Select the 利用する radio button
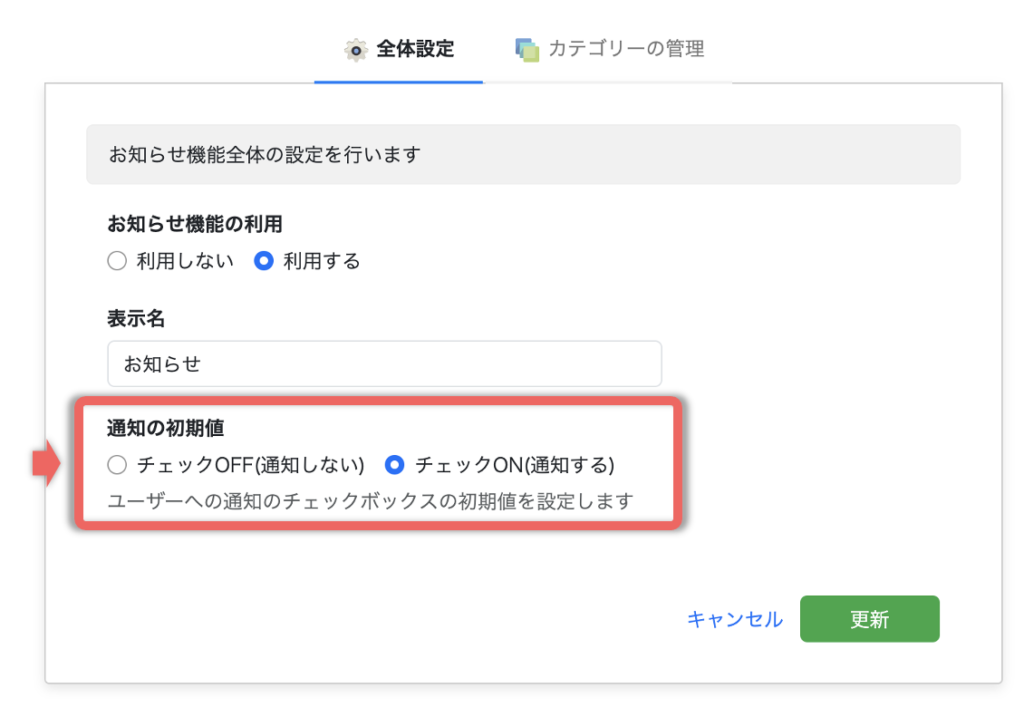Viewport: 1024px width, 707px height. tap(264, 261)
